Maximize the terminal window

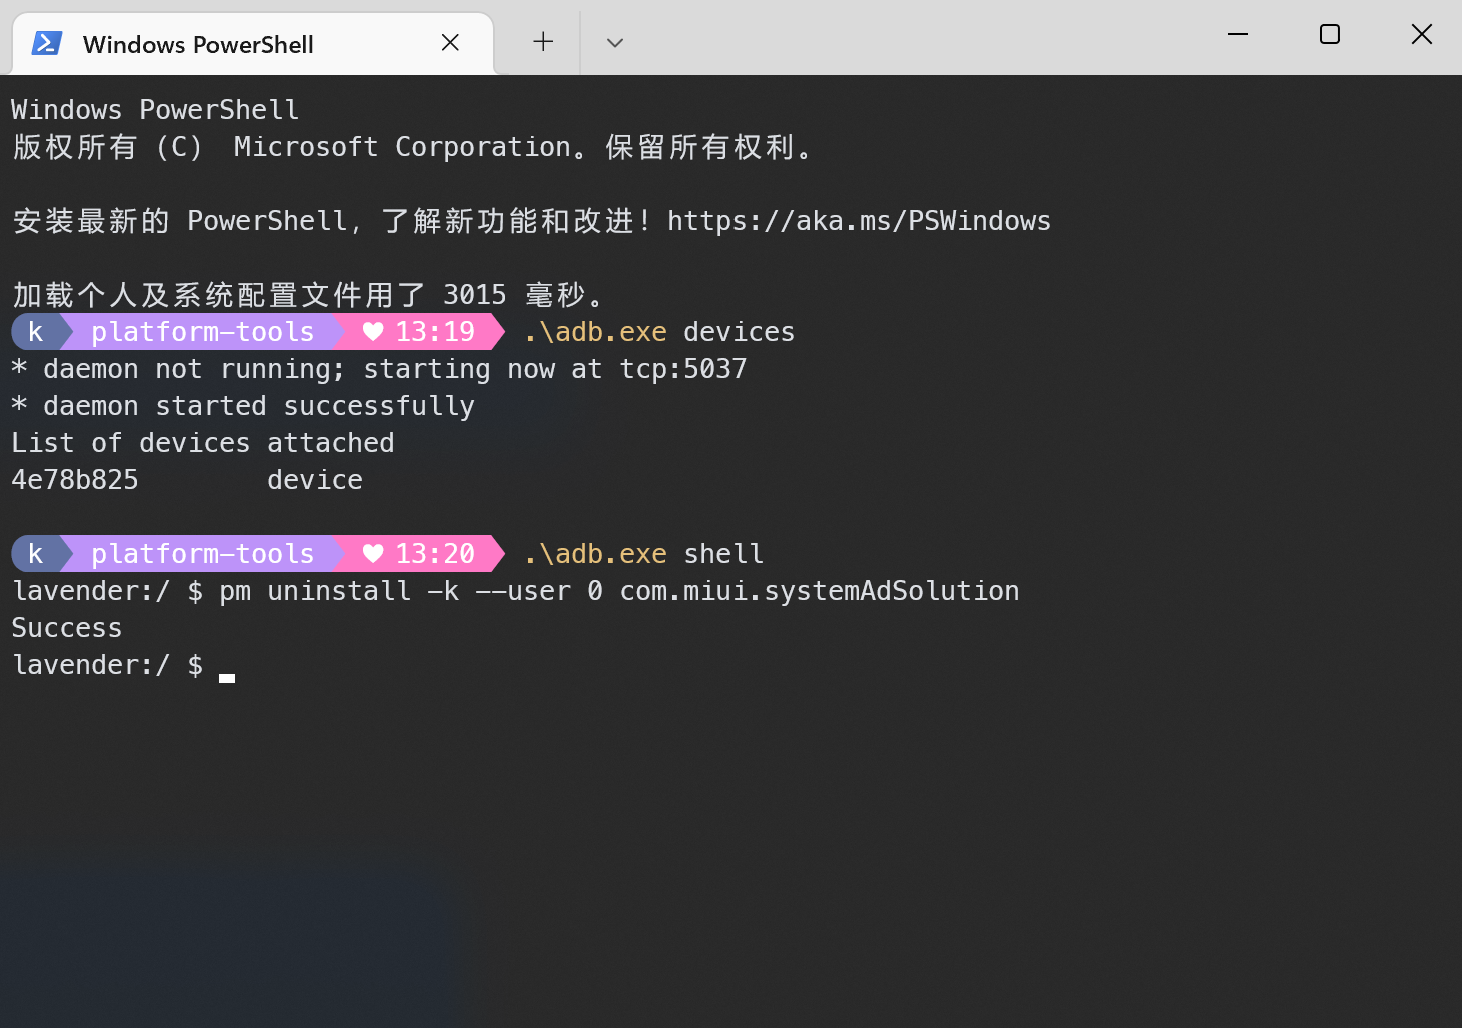pyautogui.click(x=1330, y=34)
